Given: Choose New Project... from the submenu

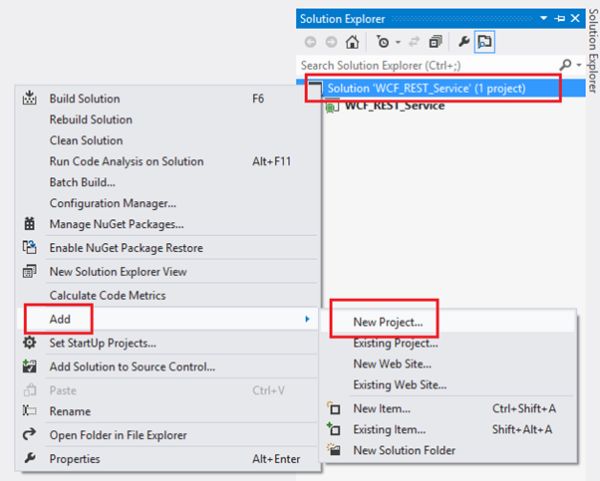Looking at the screenshot, I should click(x=388, y=323).
